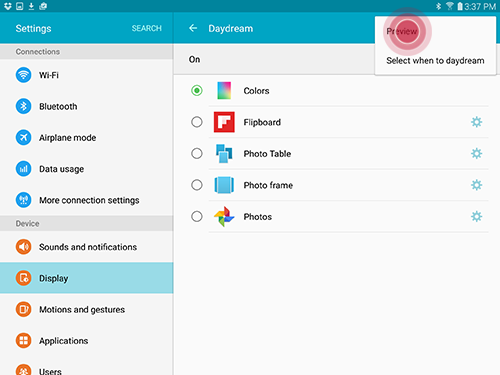Tap battery indicator in status bar
Image resolution: width=500 pixels, height=375 pixels.
click(460, 6)
